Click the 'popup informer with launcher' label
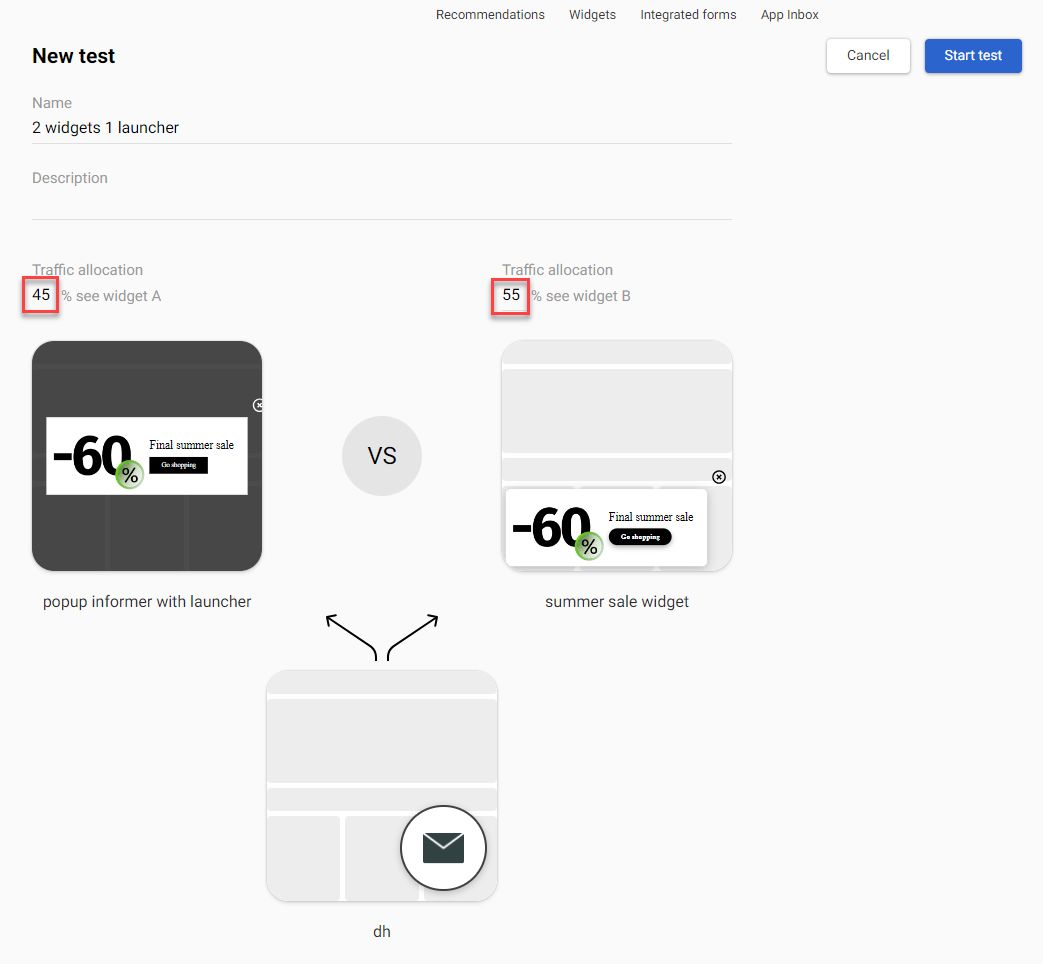The width and height of the screenshot is (1043, 964). 147,601
